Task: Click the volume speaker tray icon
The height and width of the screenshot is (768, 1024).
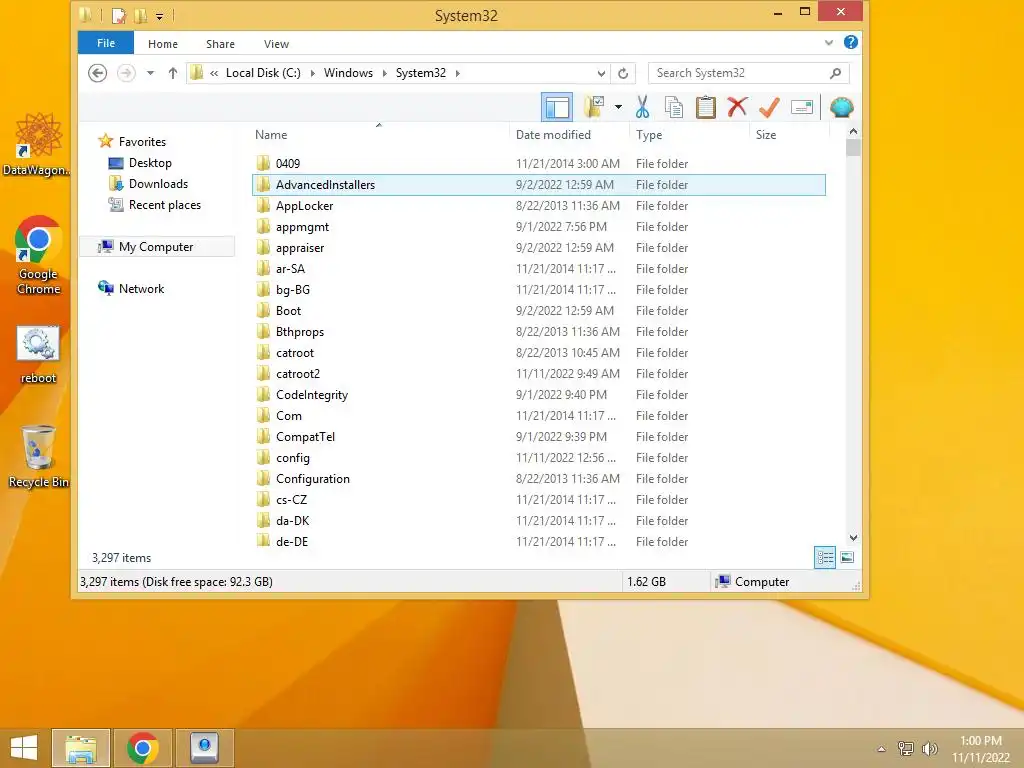Action: click(x=929, y=749)
